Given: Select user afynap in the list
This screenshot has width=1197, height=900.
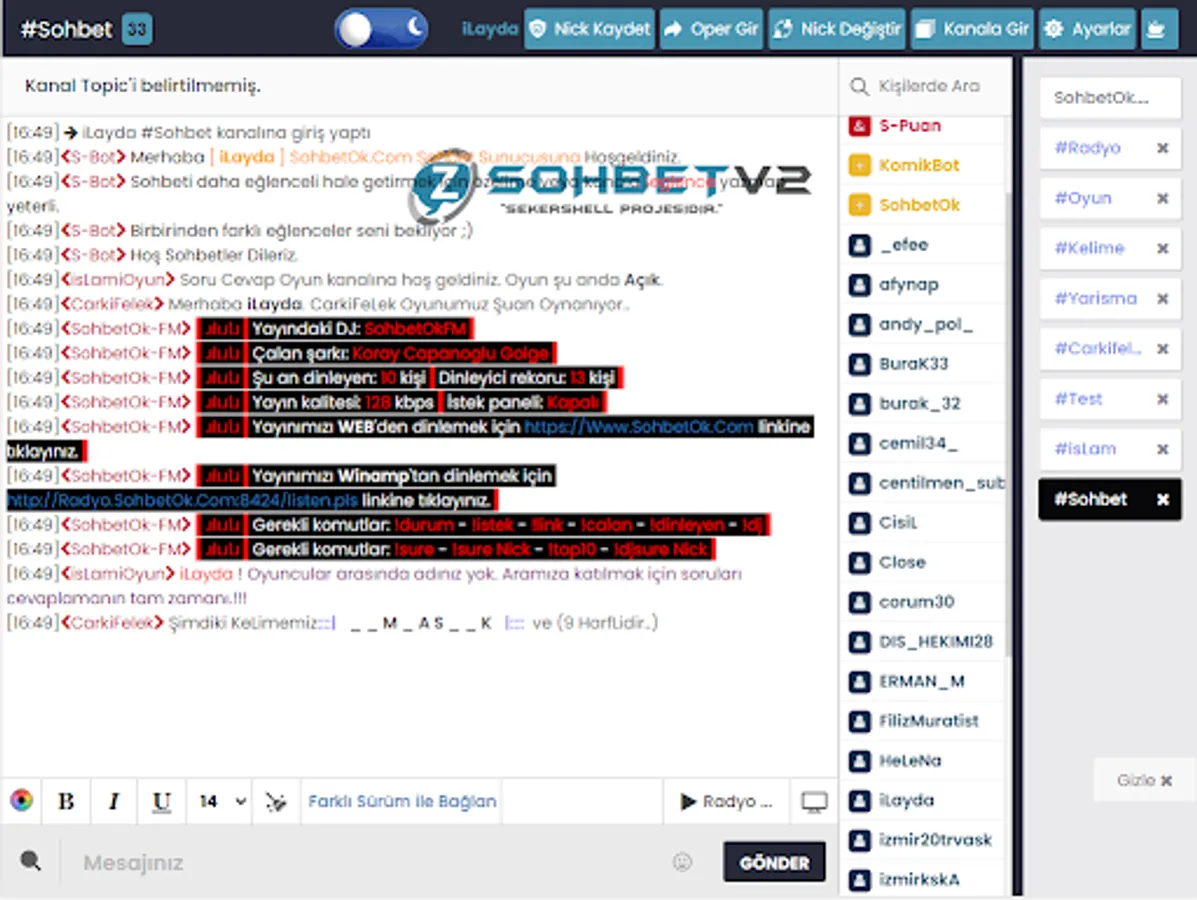Looking at the screenshot, I should tap(908, 285).
